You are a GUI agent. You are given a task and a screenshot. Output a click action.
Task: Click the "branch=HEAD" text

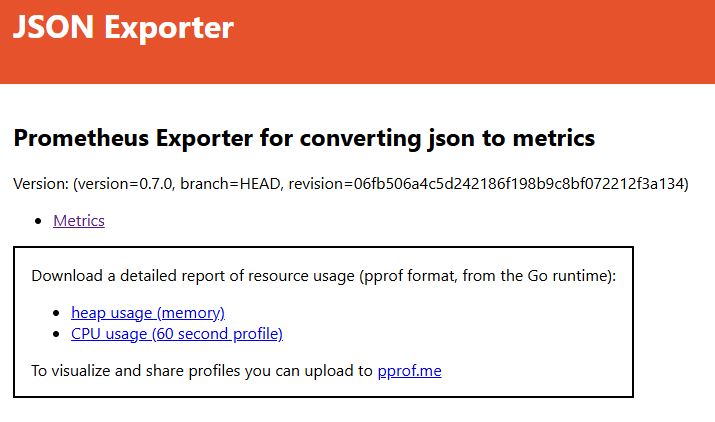225,184
